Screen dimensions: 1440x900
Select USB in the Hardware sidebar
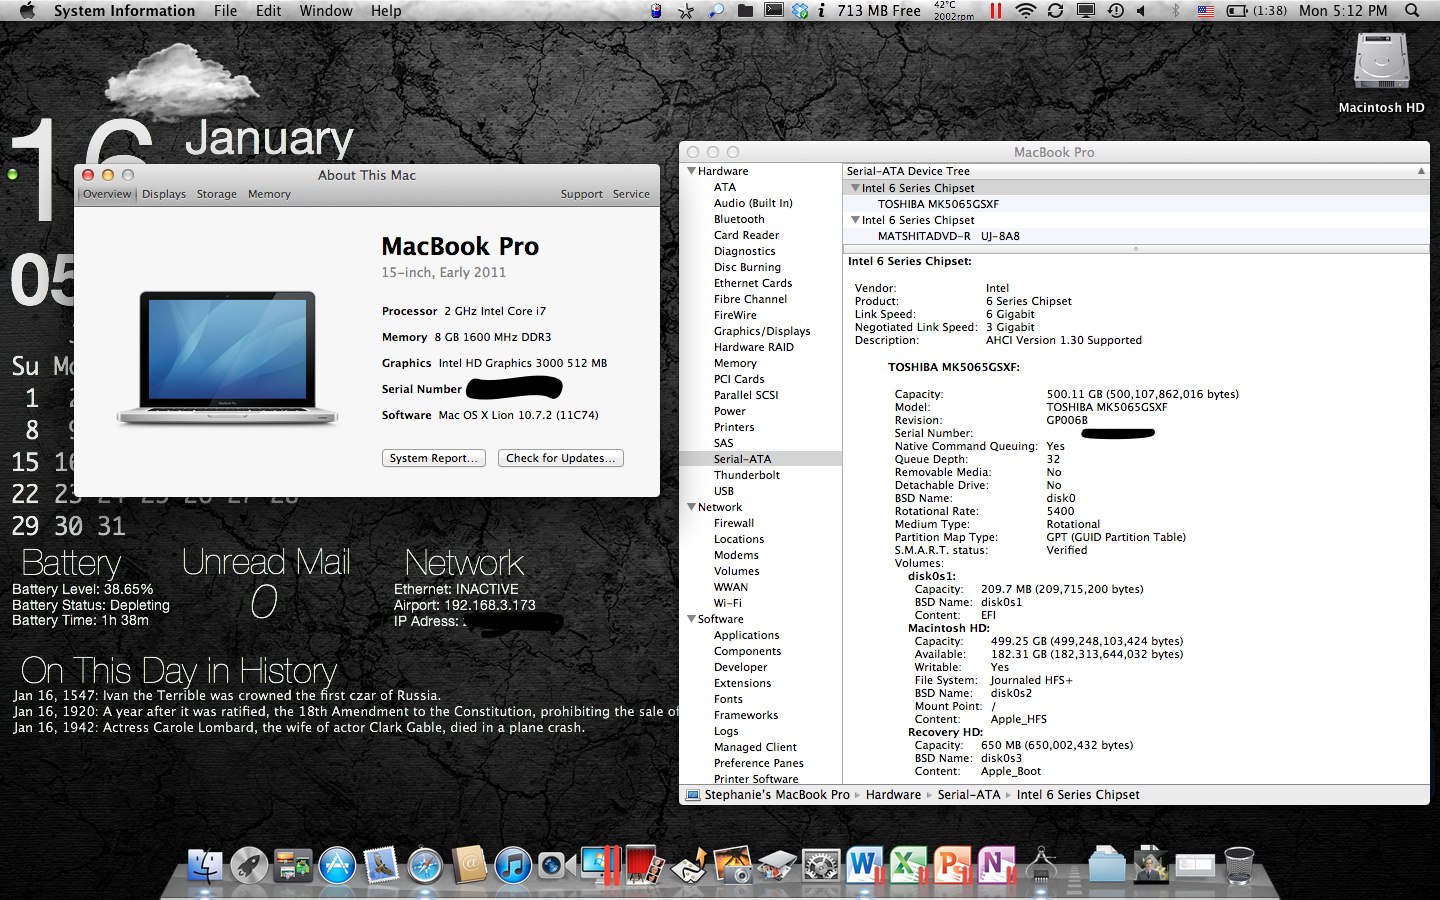click(x=724, y=491)
